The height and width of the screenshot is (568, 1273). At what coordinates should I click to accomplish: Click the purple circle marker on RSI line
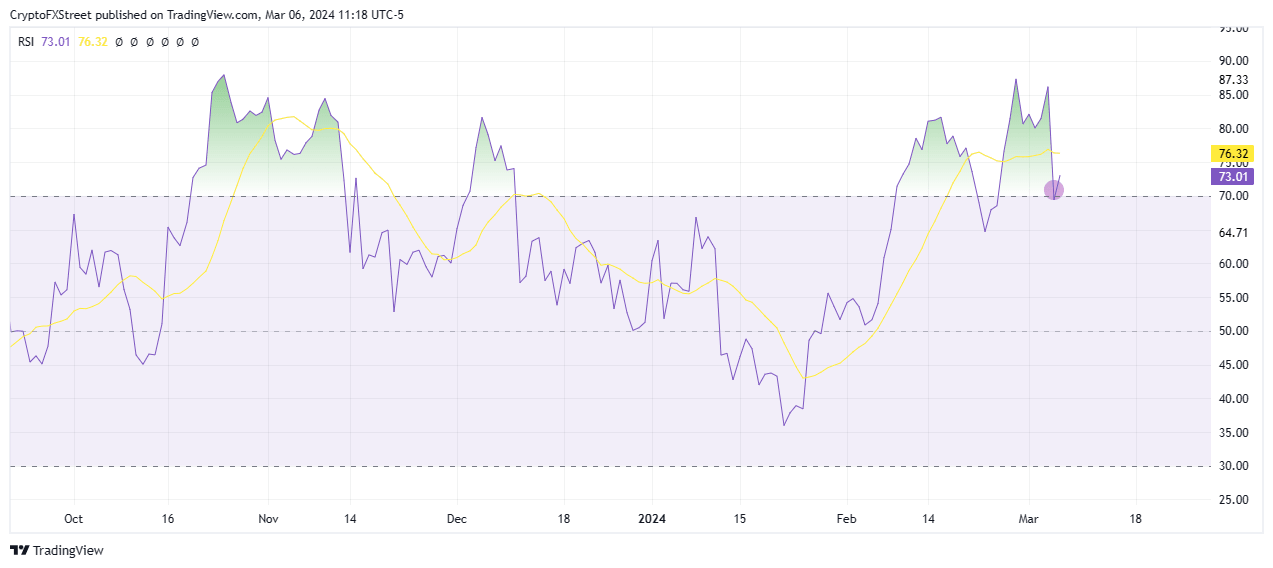click(x=1054, y=189)
